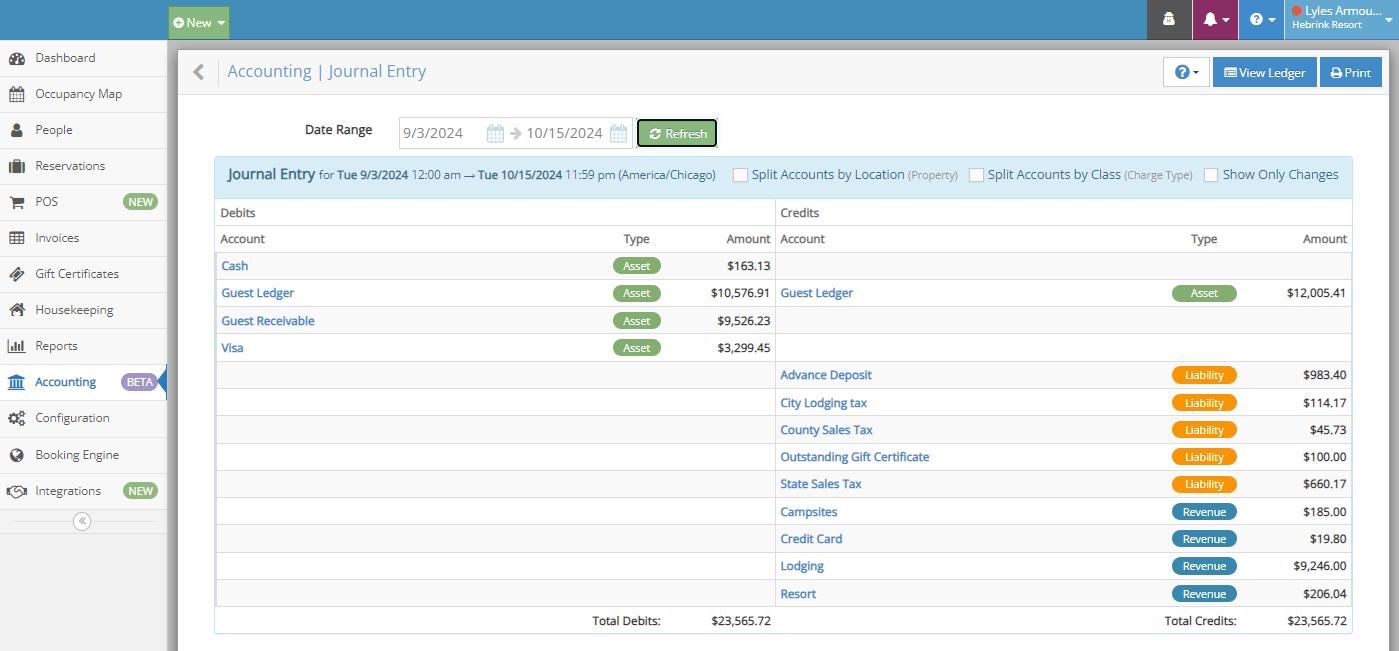Open the start date calendar picker icon
This screenshot has width=1399, height=651.
[495, 133]
